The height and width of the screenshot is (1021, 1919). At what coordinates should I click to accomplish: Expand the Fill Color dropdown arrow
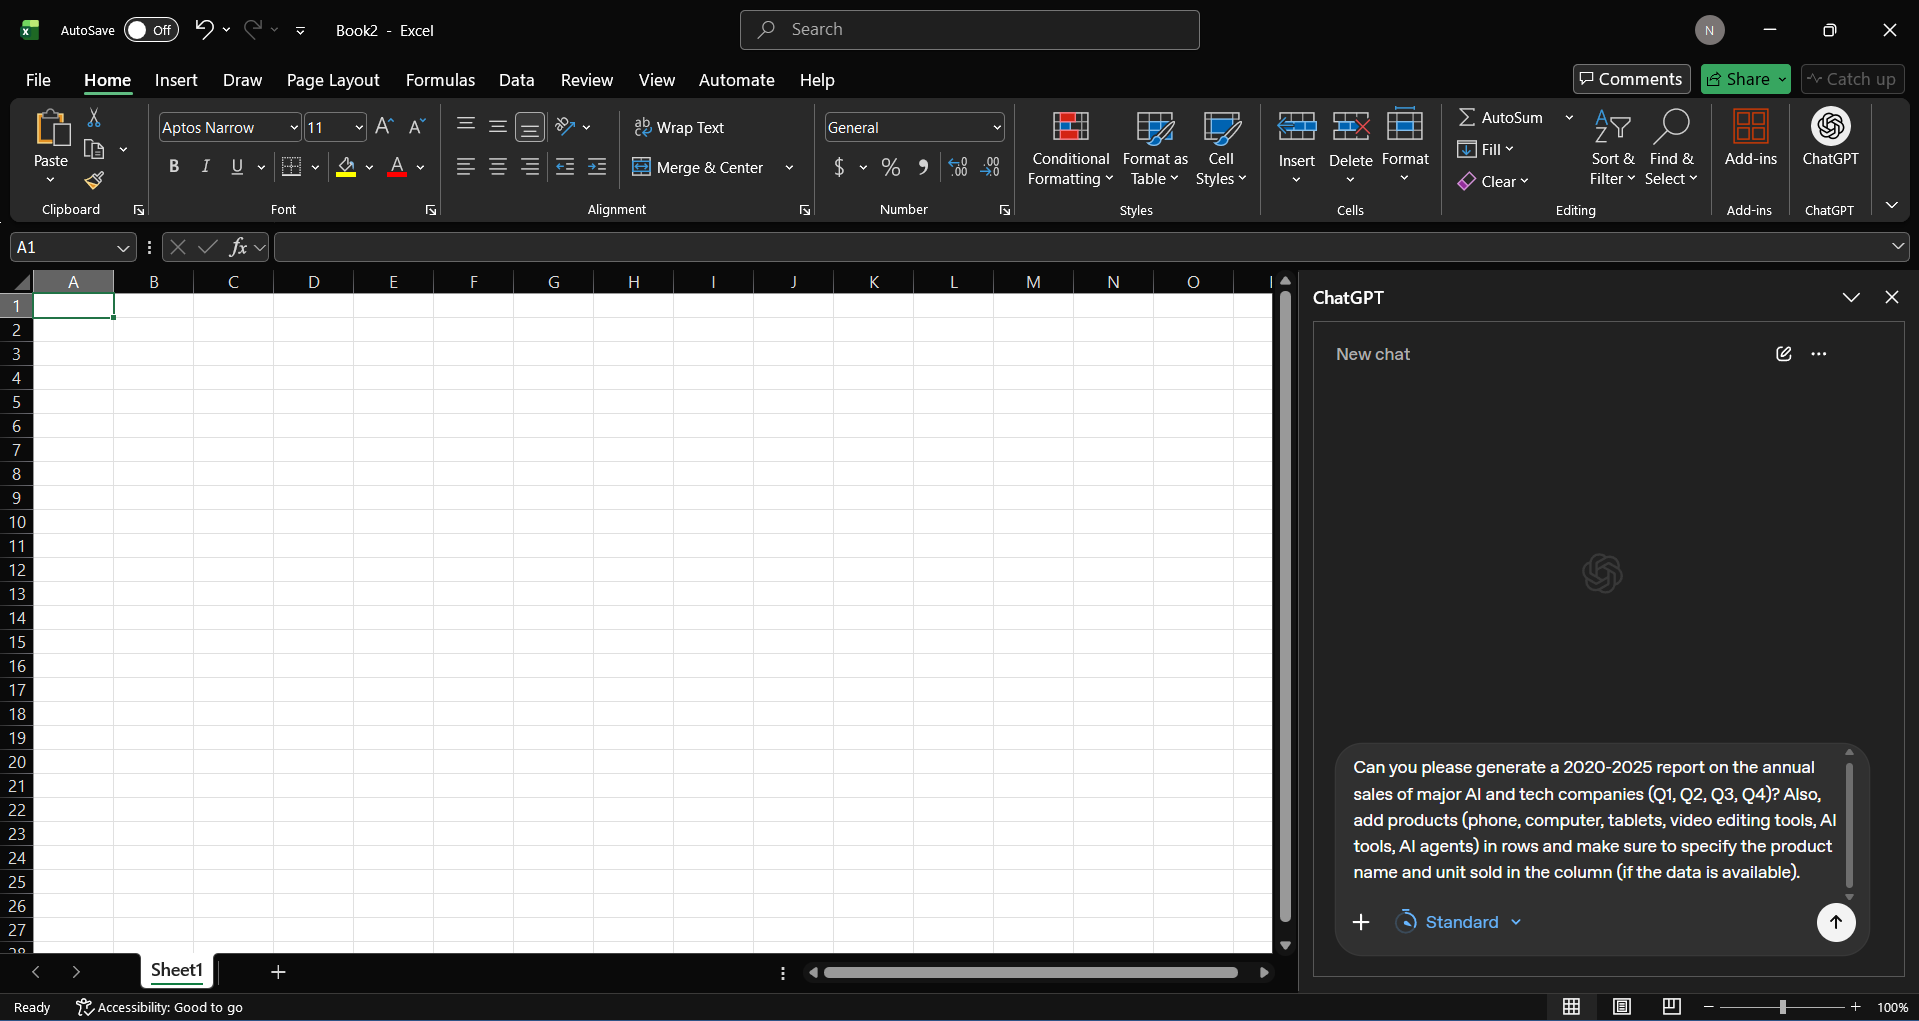pyautogui.click(x=369, y=167)
